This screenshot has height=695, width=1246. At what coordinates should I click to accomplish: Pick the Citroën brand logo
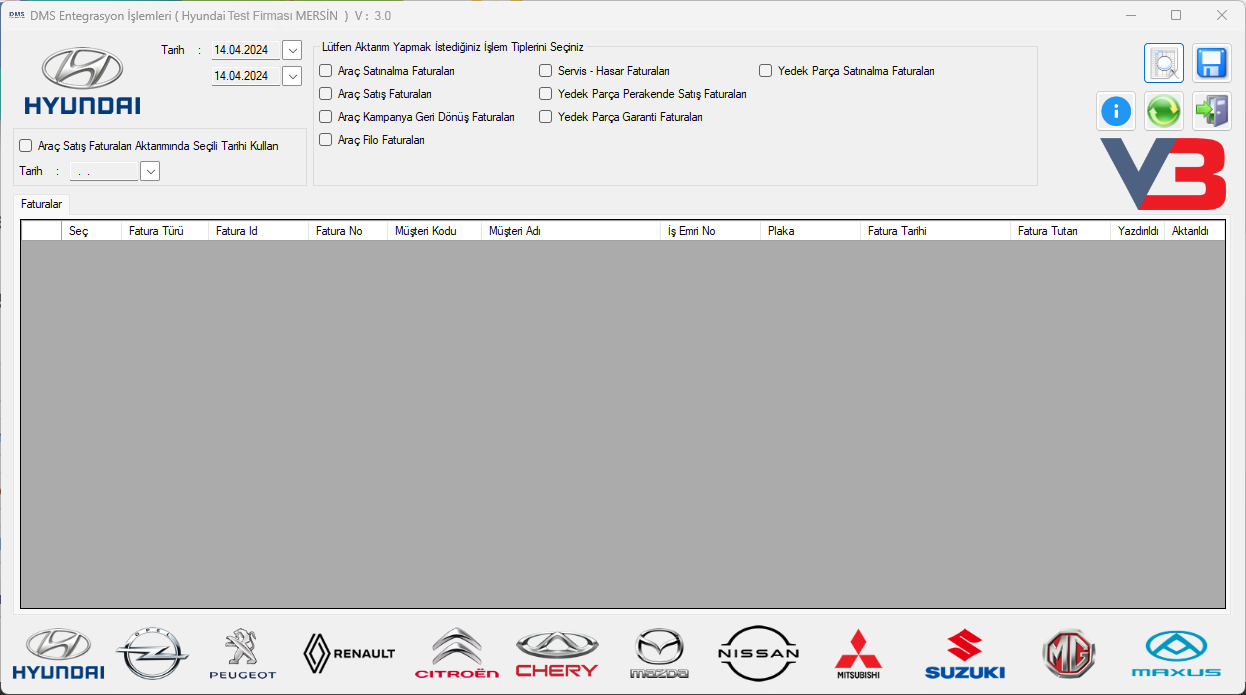tap(457, 654)
